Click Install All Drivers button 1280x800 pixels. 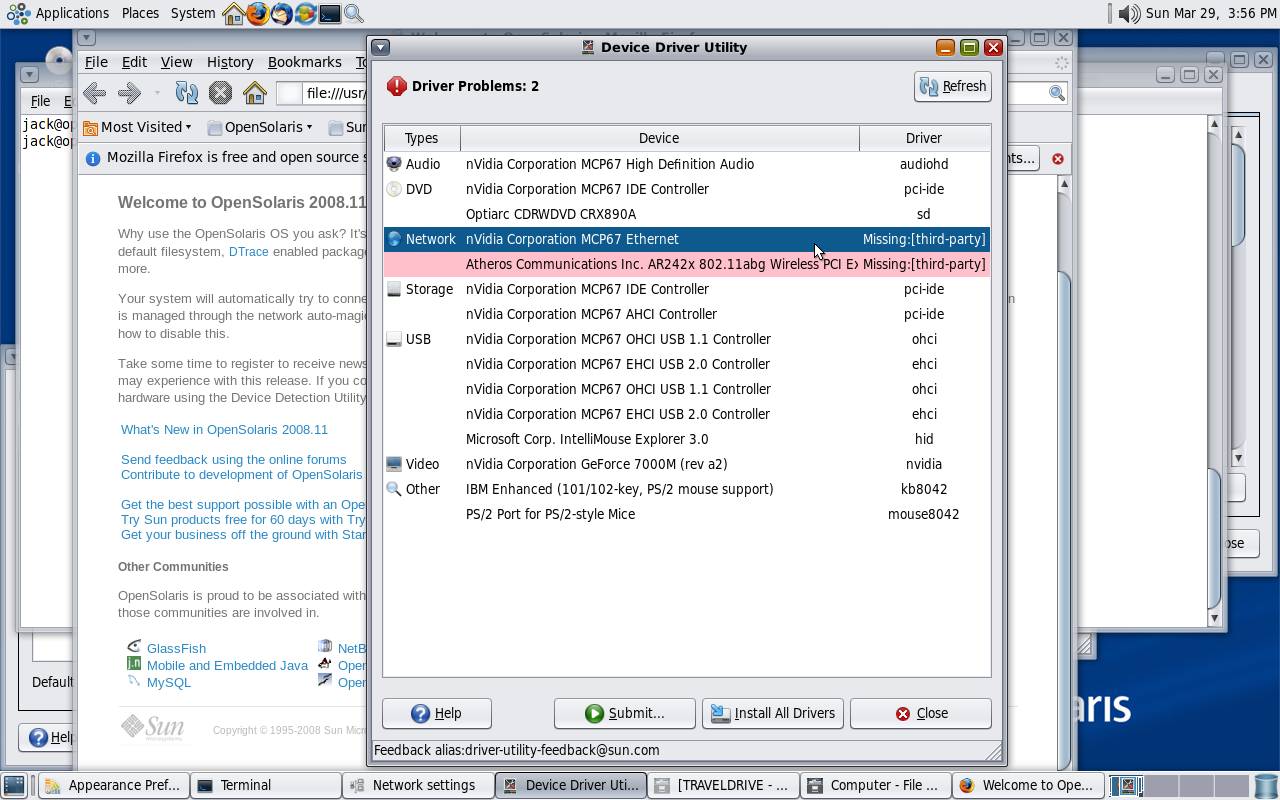(x=773, y=713)
